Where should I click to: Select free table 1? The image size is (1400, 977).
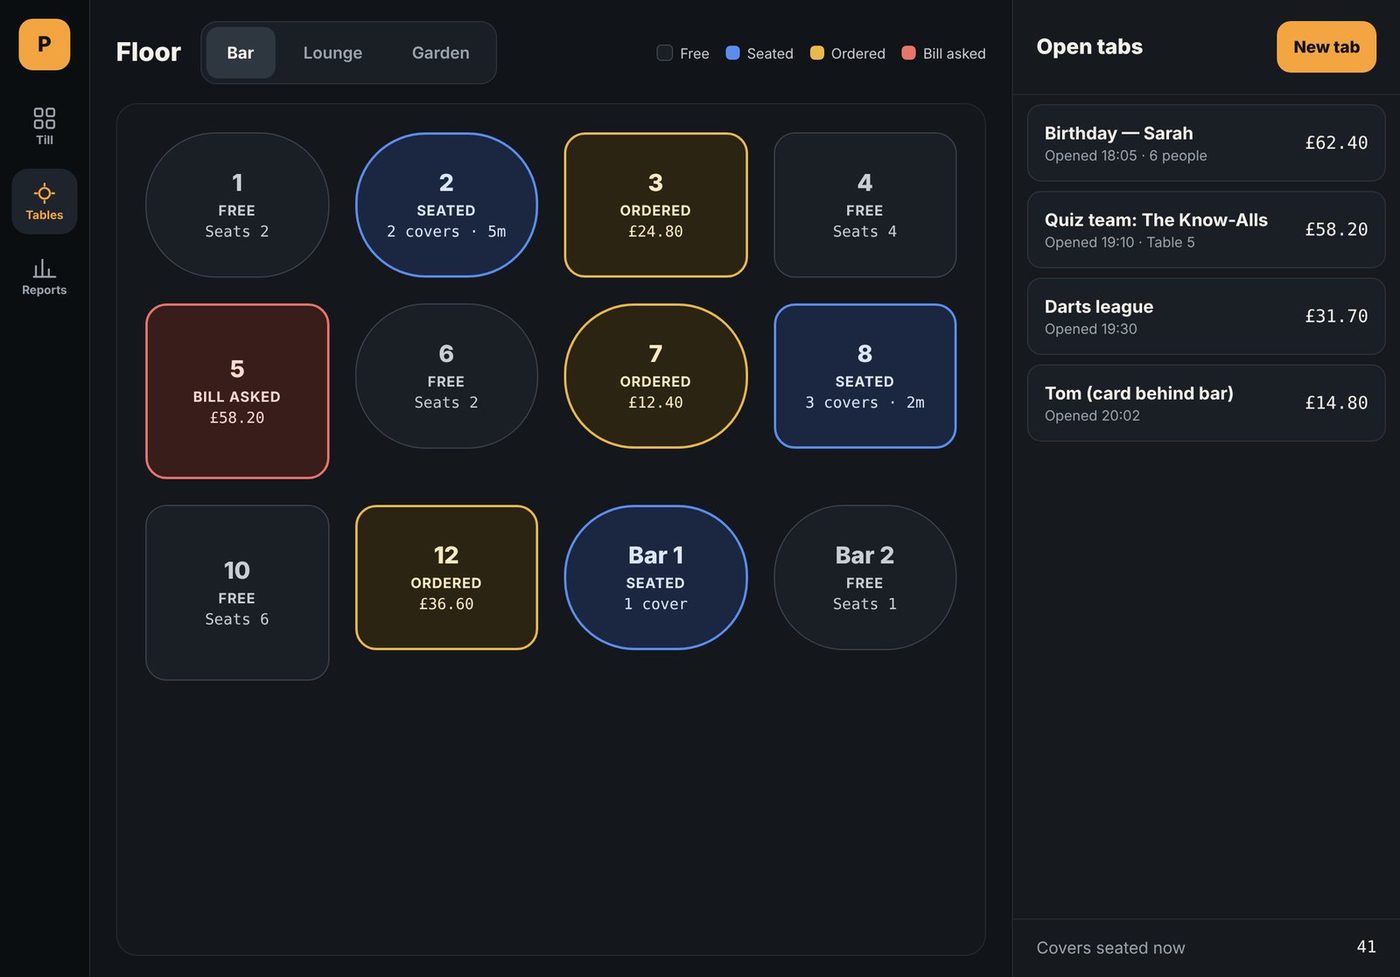point(237,205)
